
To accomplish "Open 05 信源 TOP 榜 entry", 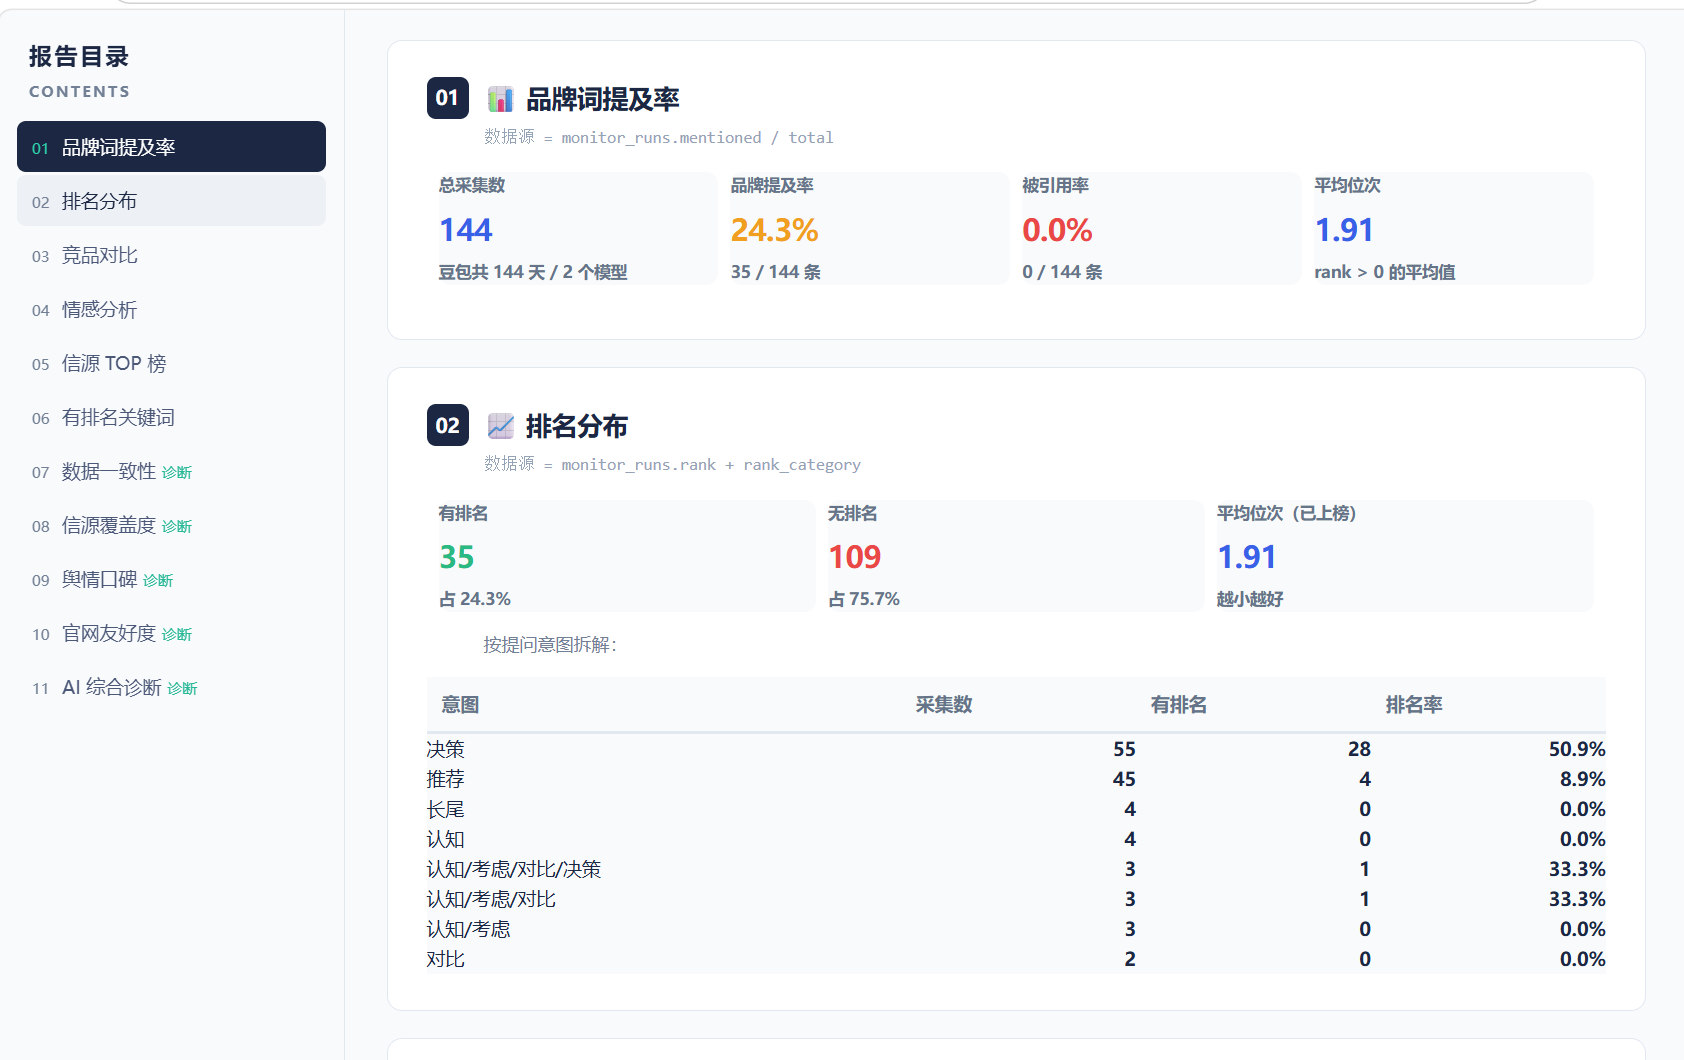I will pos(171,363).
